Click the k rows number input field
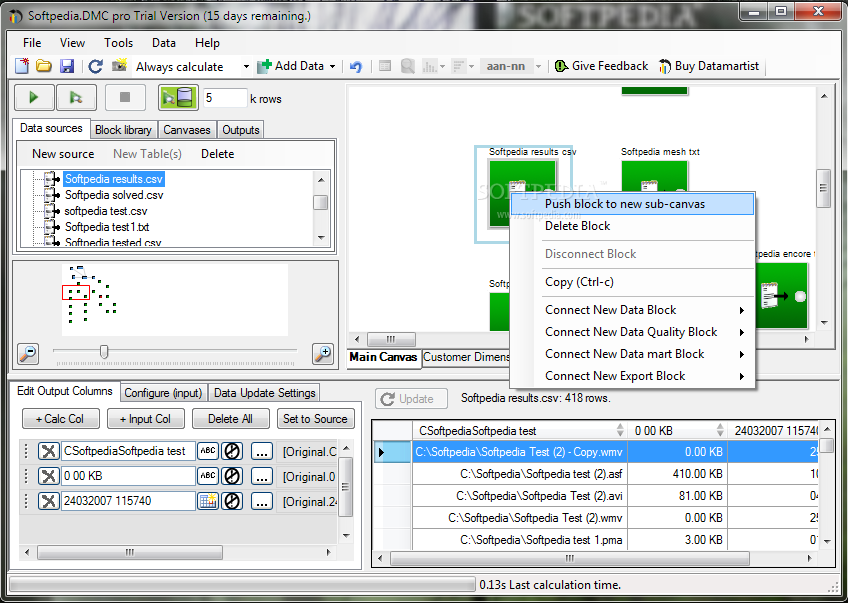This screenshot has width=848, height=603. pos(224,98)
